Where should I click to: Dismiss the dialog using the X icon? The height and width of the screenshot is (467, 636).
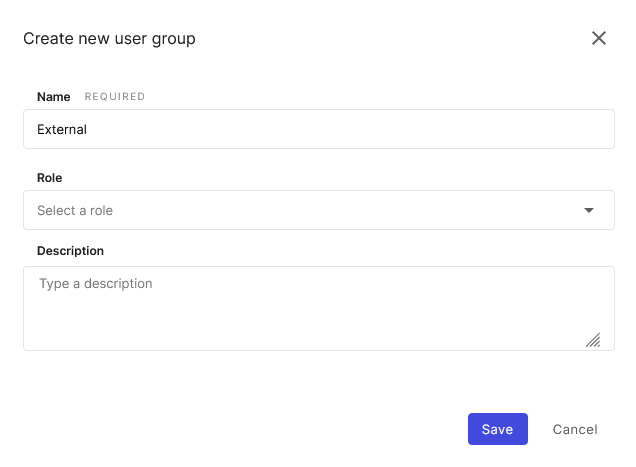[599, 39]
